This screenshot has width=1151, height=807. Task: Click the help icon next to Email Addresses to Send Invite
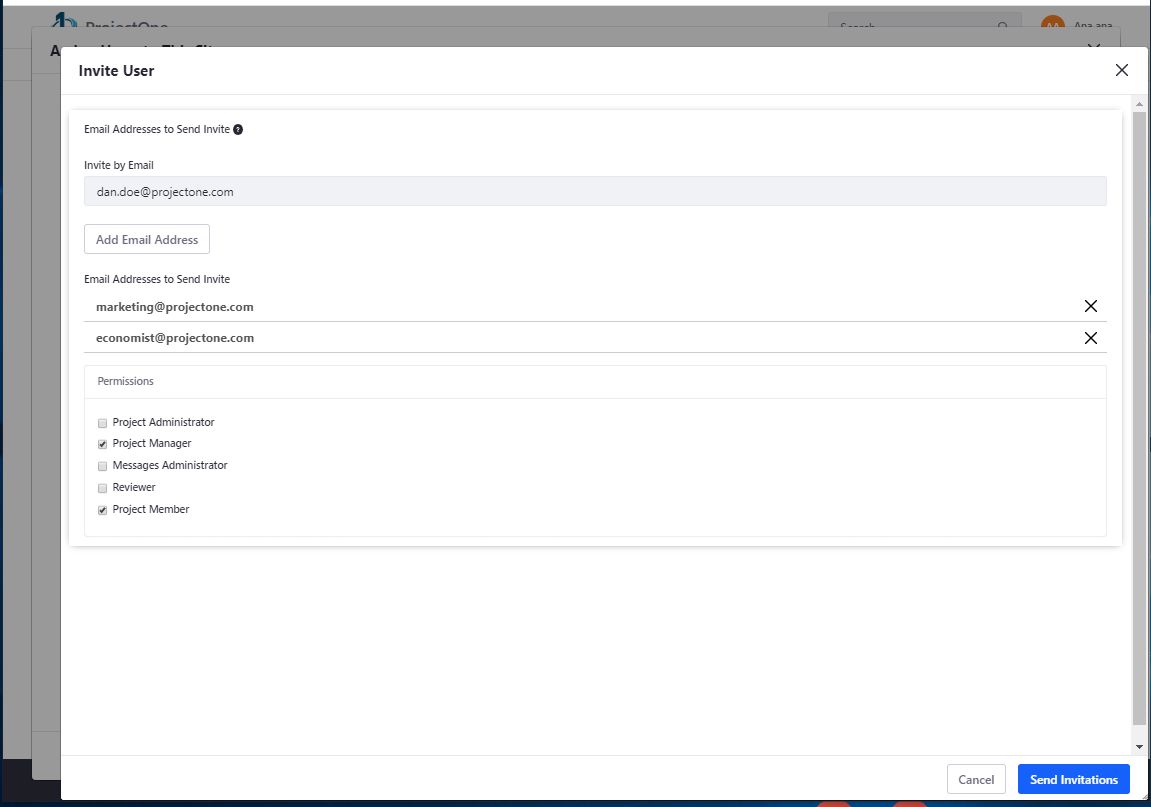pos(238,129)
